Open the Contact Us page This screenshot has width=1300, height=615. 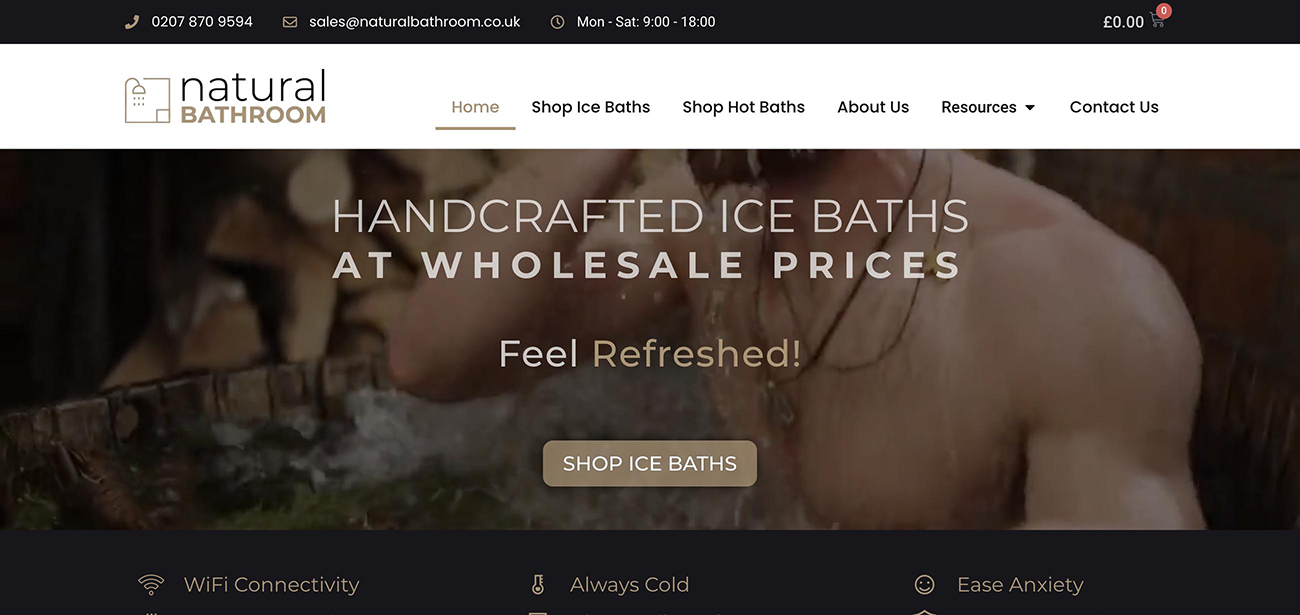[x=1114, y=107]
